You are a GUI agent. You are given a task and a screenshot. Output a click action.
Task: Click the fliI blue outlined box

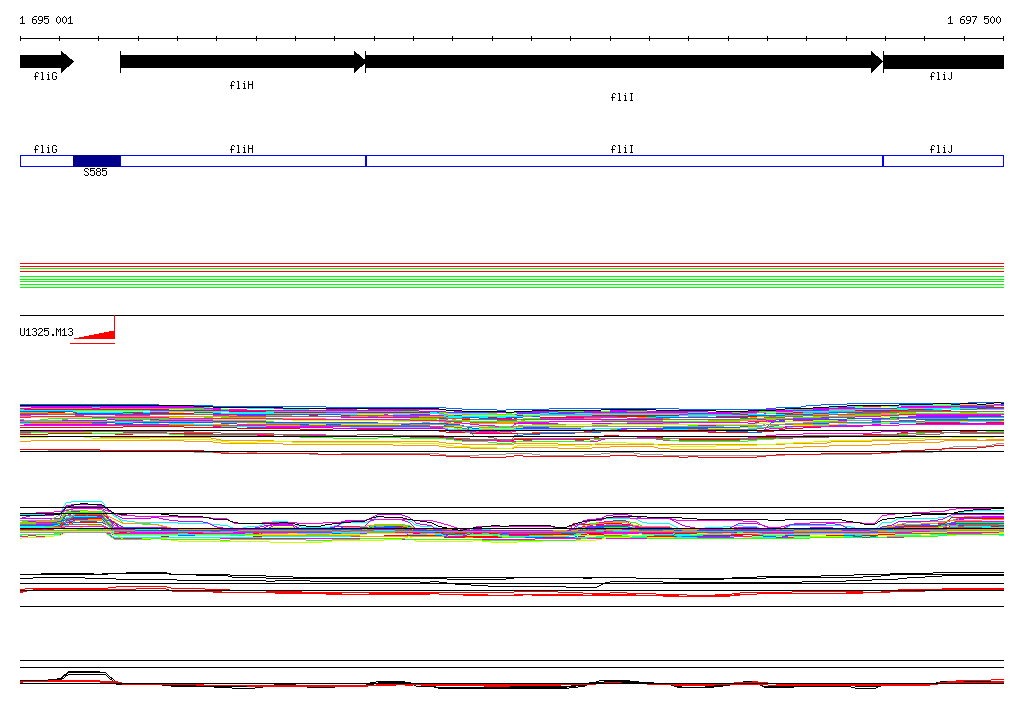(624, 161)
